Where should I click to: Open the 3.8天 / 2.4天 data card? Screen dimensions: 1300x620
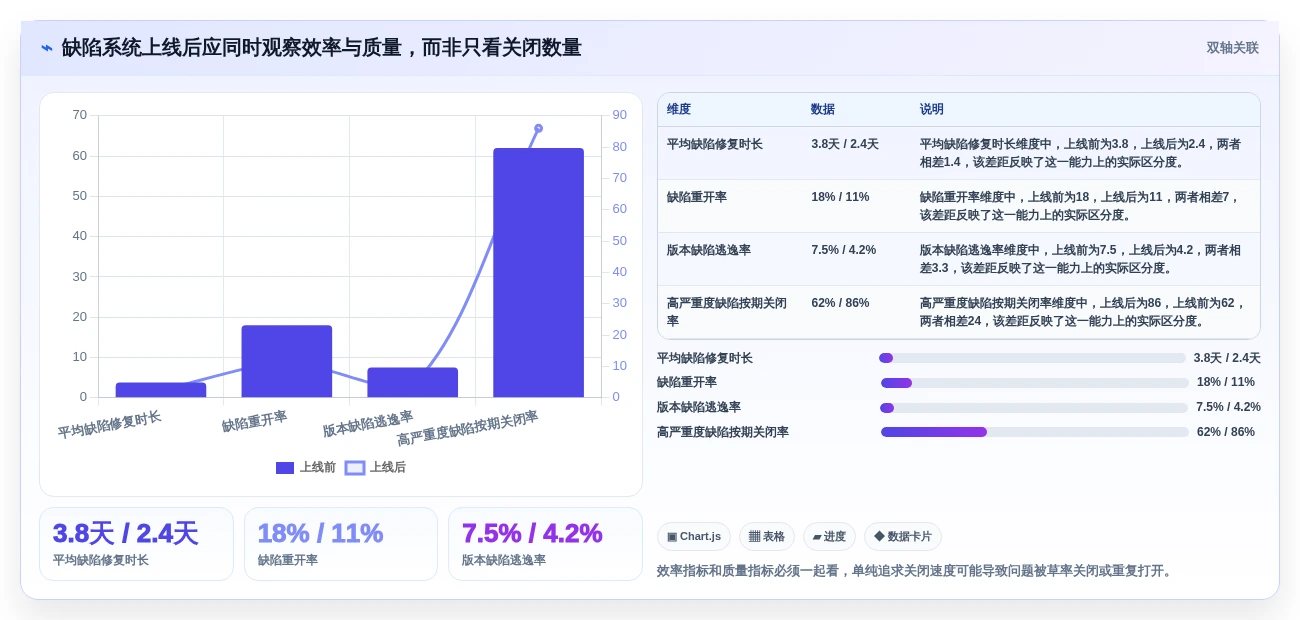pos(136,544)
